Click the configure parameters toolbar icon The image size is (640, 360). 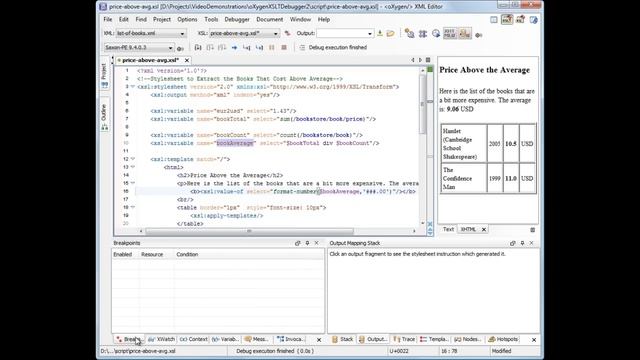(x=409, y=34)
